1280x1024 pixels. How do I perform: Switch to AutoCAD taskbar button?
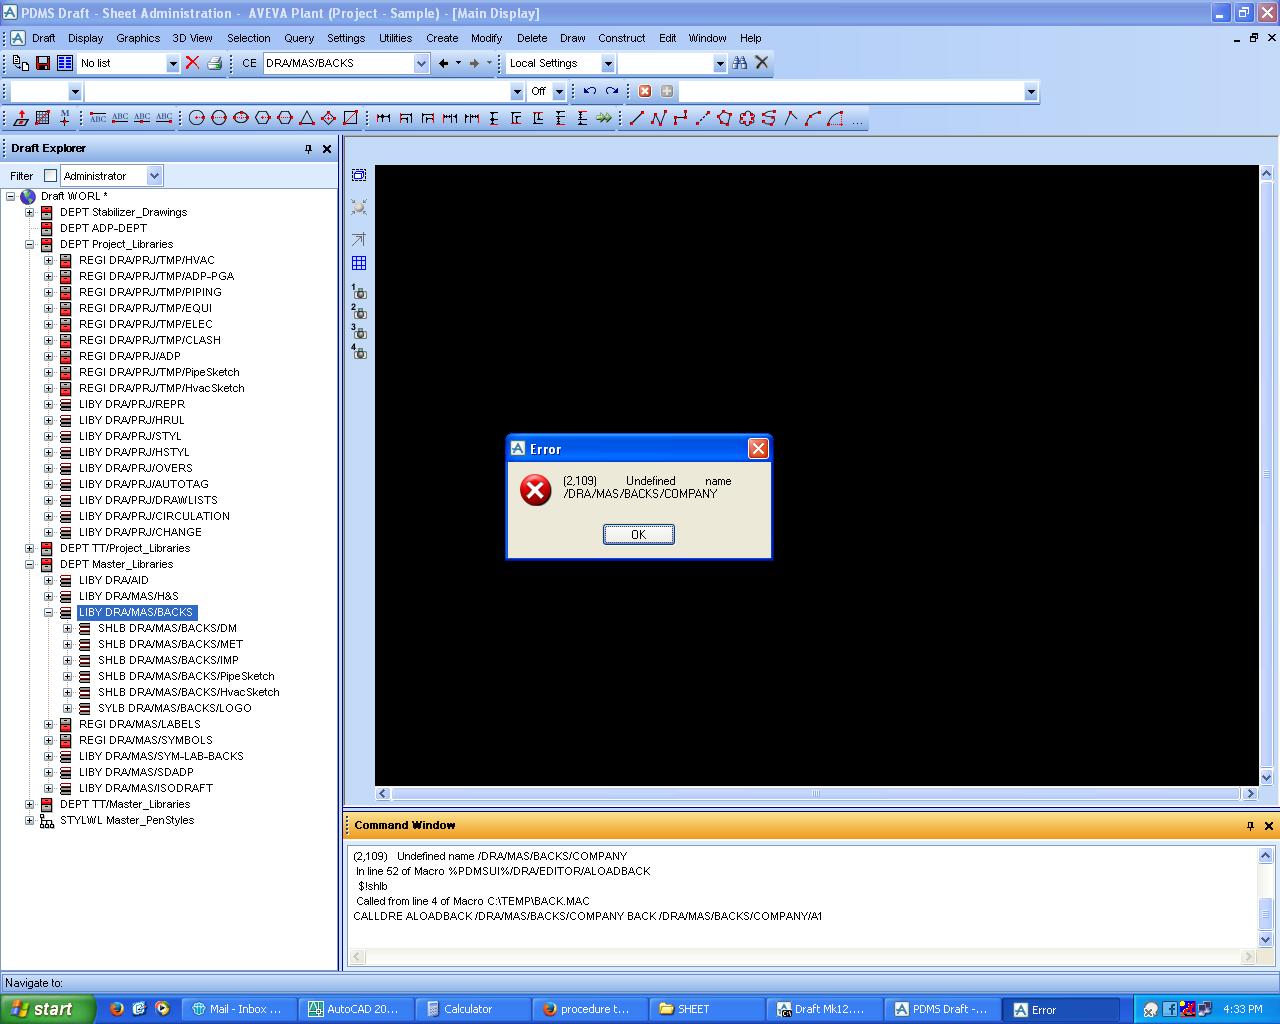354,1009
